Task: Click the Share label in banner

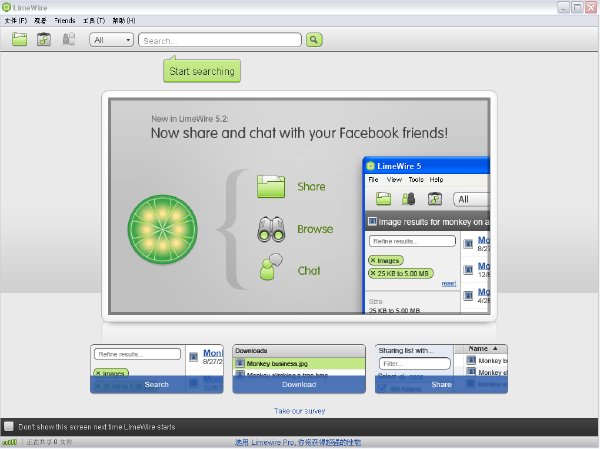Action: click(x=311, y=186)
